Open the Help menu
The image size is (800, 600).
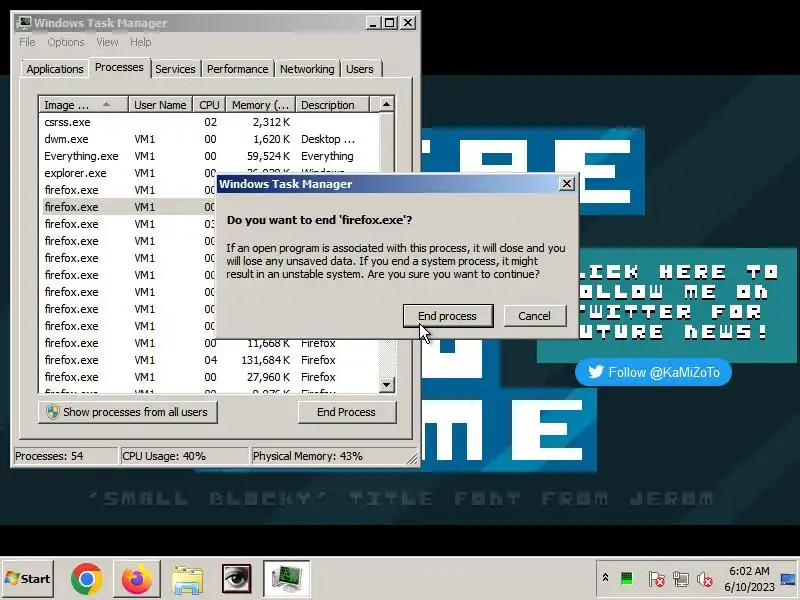(140, 42)
